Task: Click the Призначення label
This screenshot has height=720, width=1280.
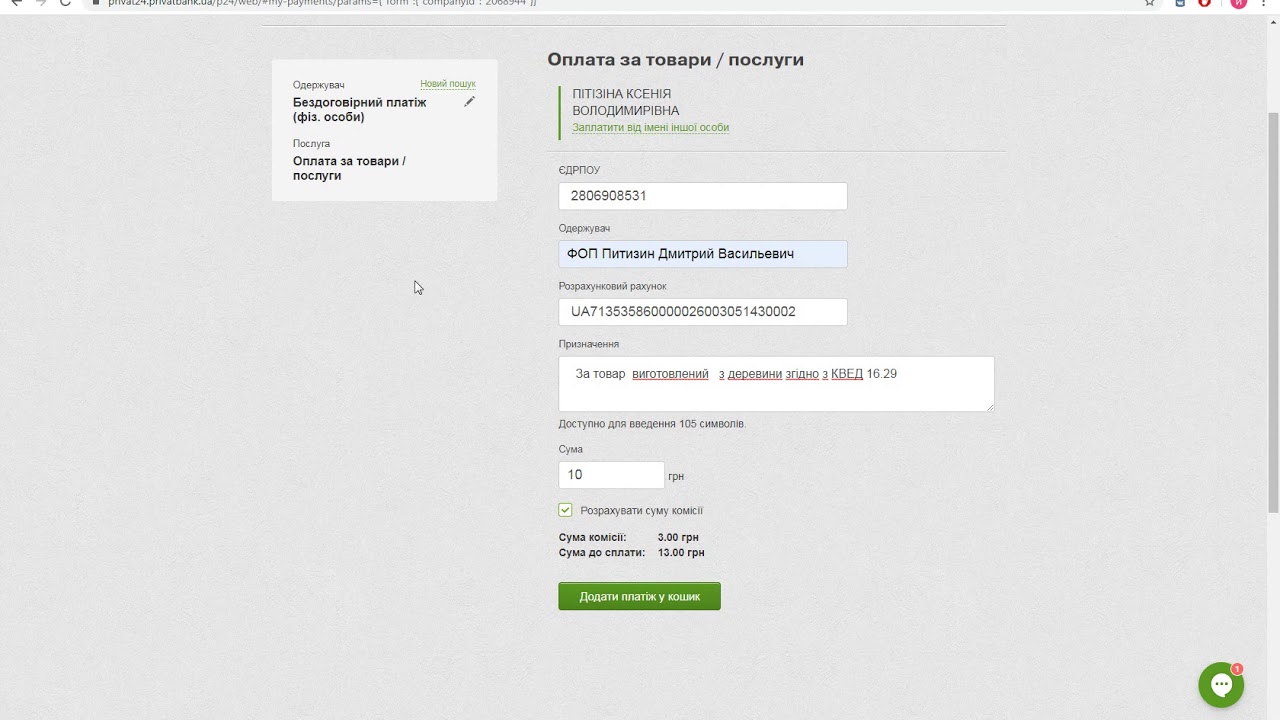Action: [x=588, y=344]
